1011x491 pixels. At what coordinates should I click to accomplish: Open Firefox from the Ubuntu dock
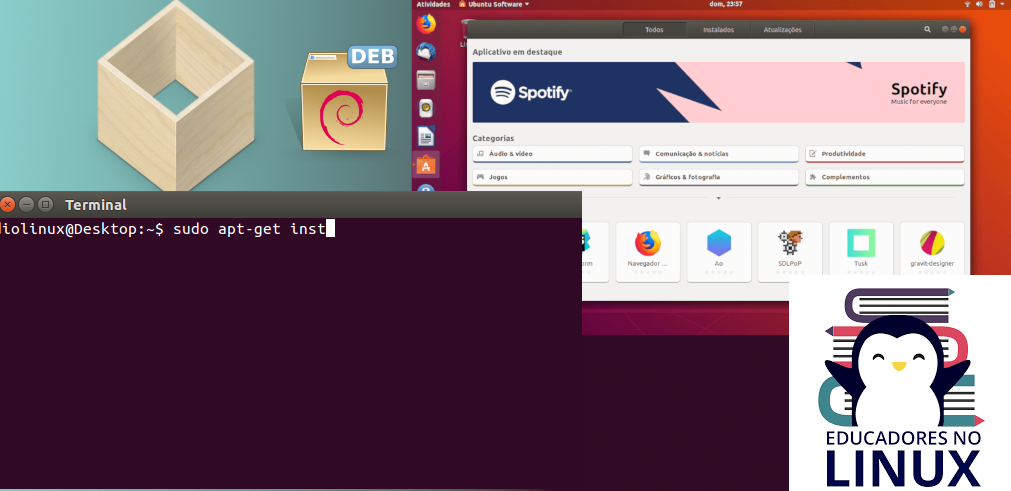coord(426,24)
